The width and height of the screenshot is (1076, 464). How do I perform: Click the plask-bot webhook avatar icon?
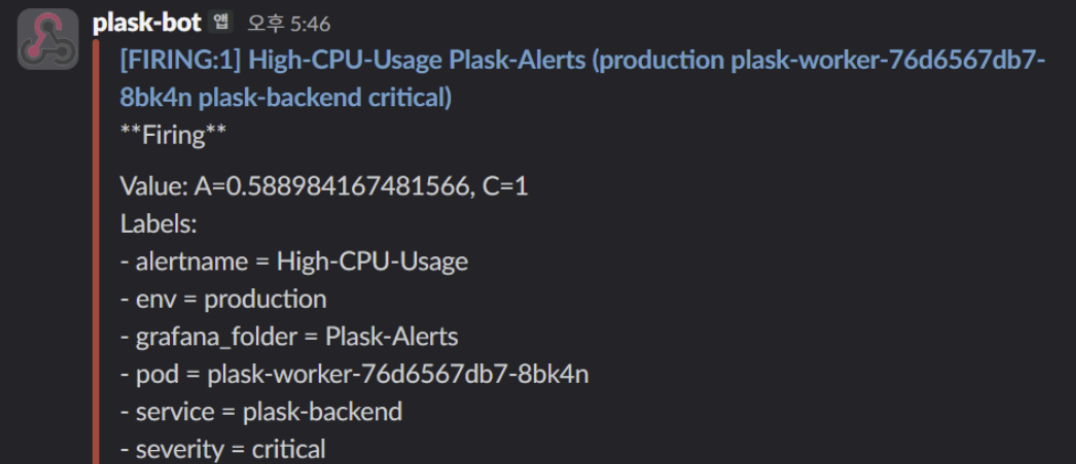[x=47, y=40]
